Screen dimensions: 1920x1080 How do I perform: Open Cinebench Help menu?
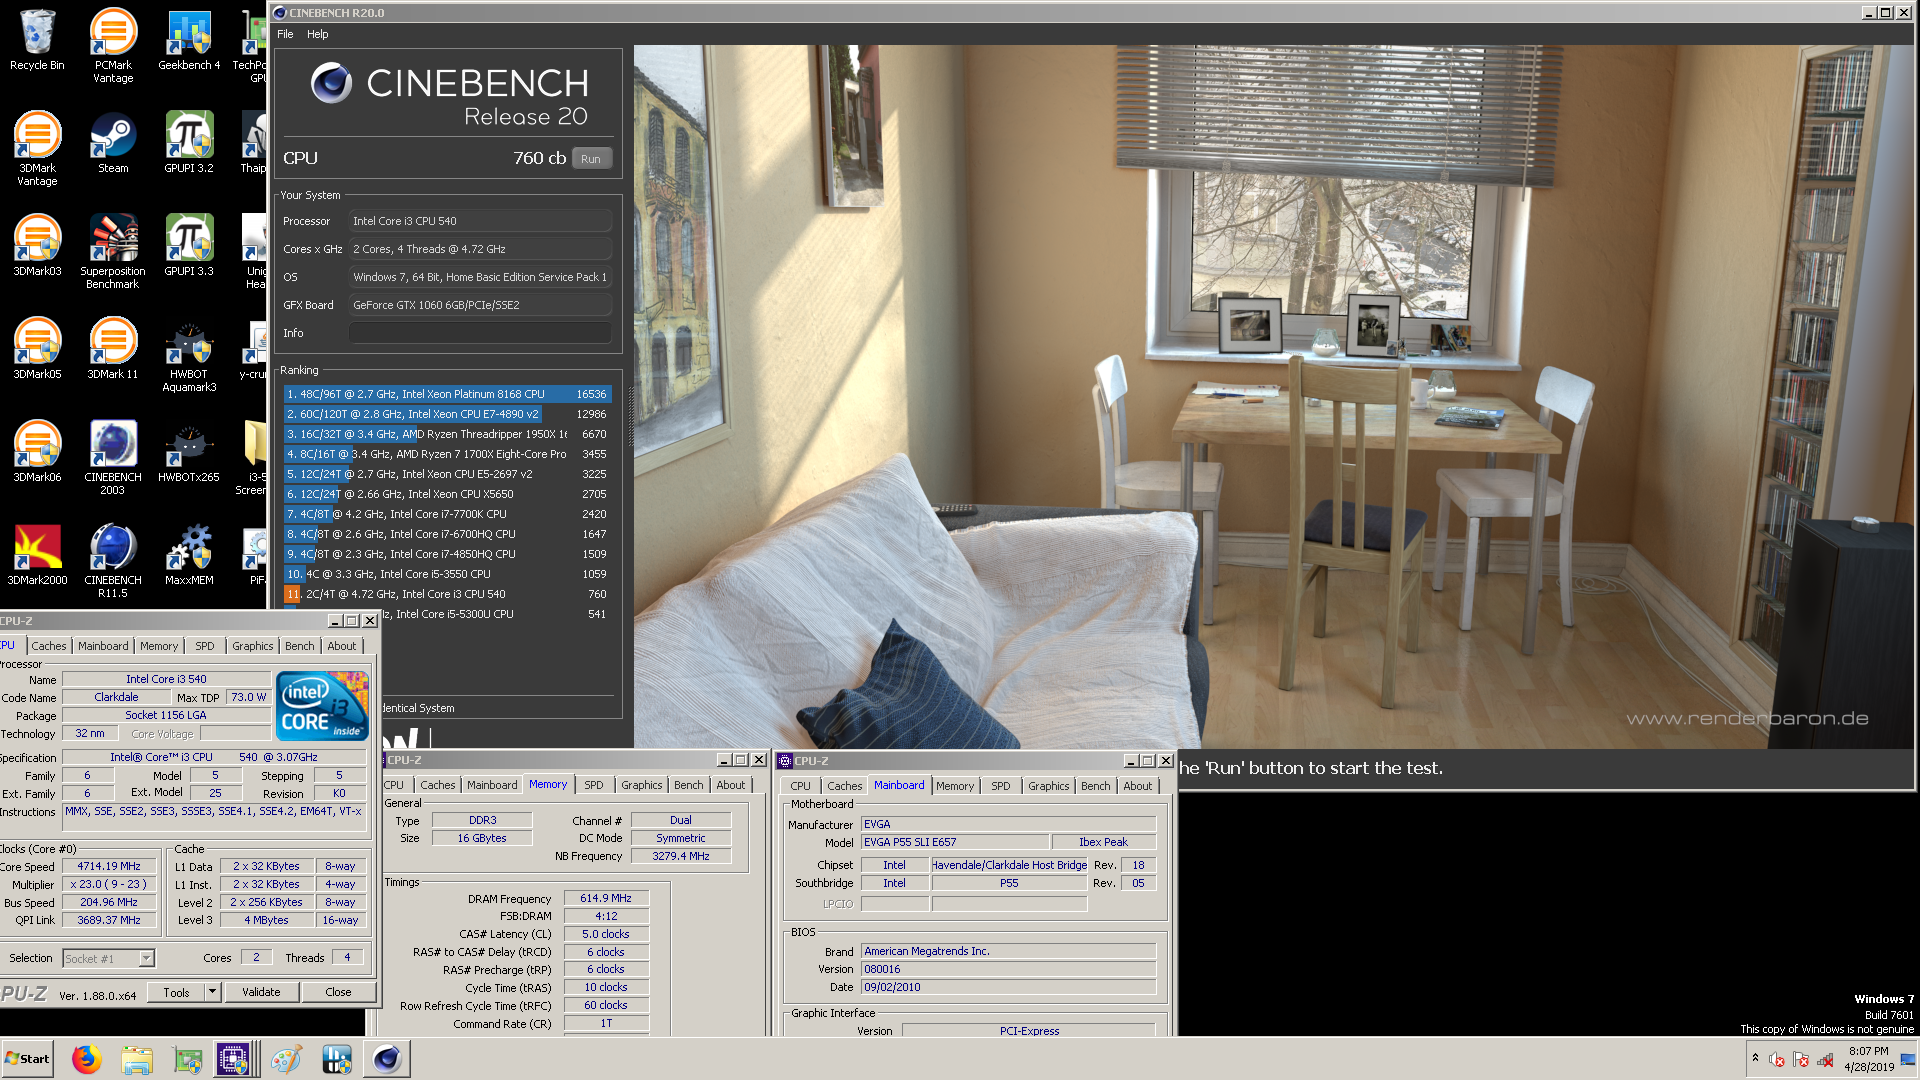(317, 34)
